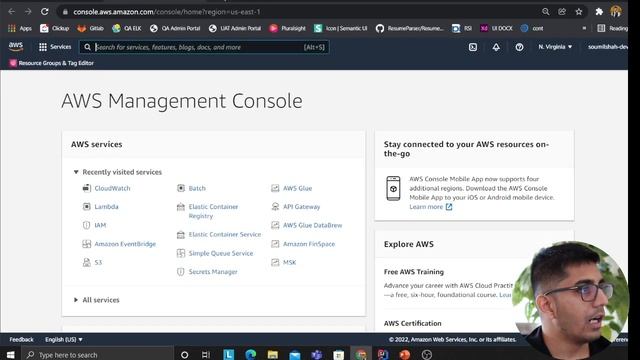Click the browser back arrow
Screen dimensions: 640x360
tap(11, 12)
